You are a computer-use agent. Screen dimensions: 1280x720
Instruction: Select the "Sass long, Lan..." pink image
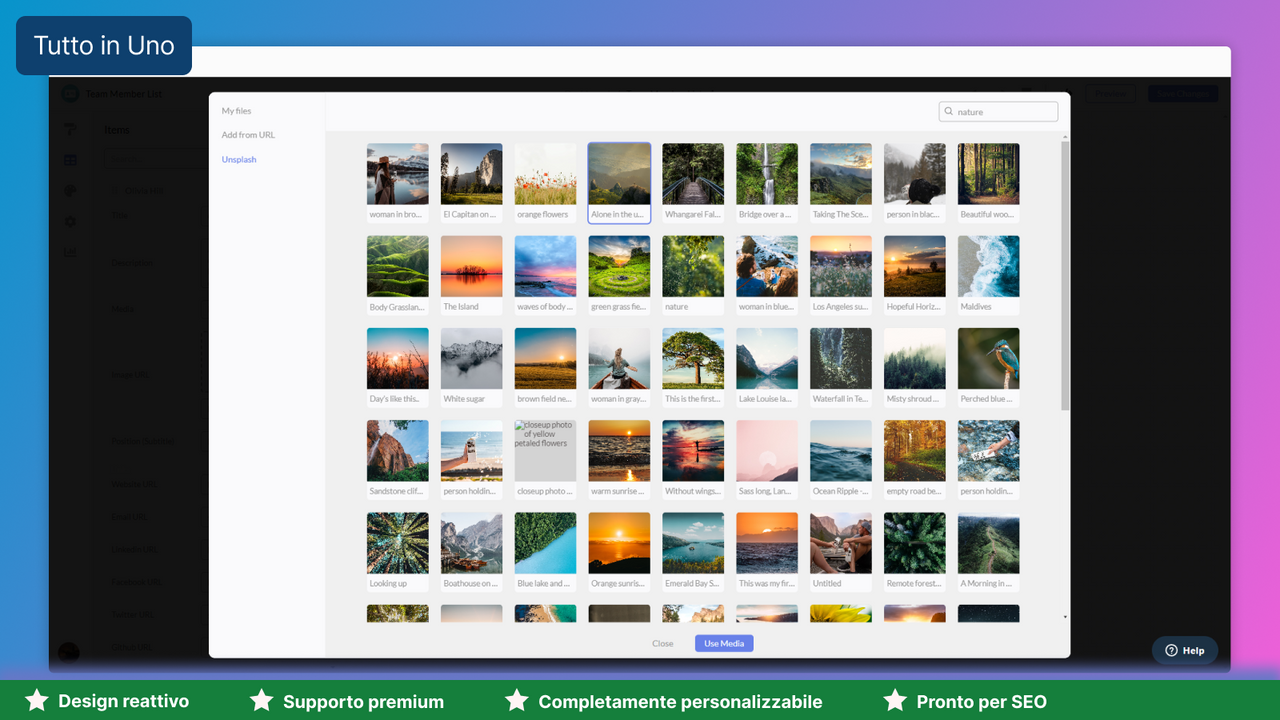click(x=767, y=459)
